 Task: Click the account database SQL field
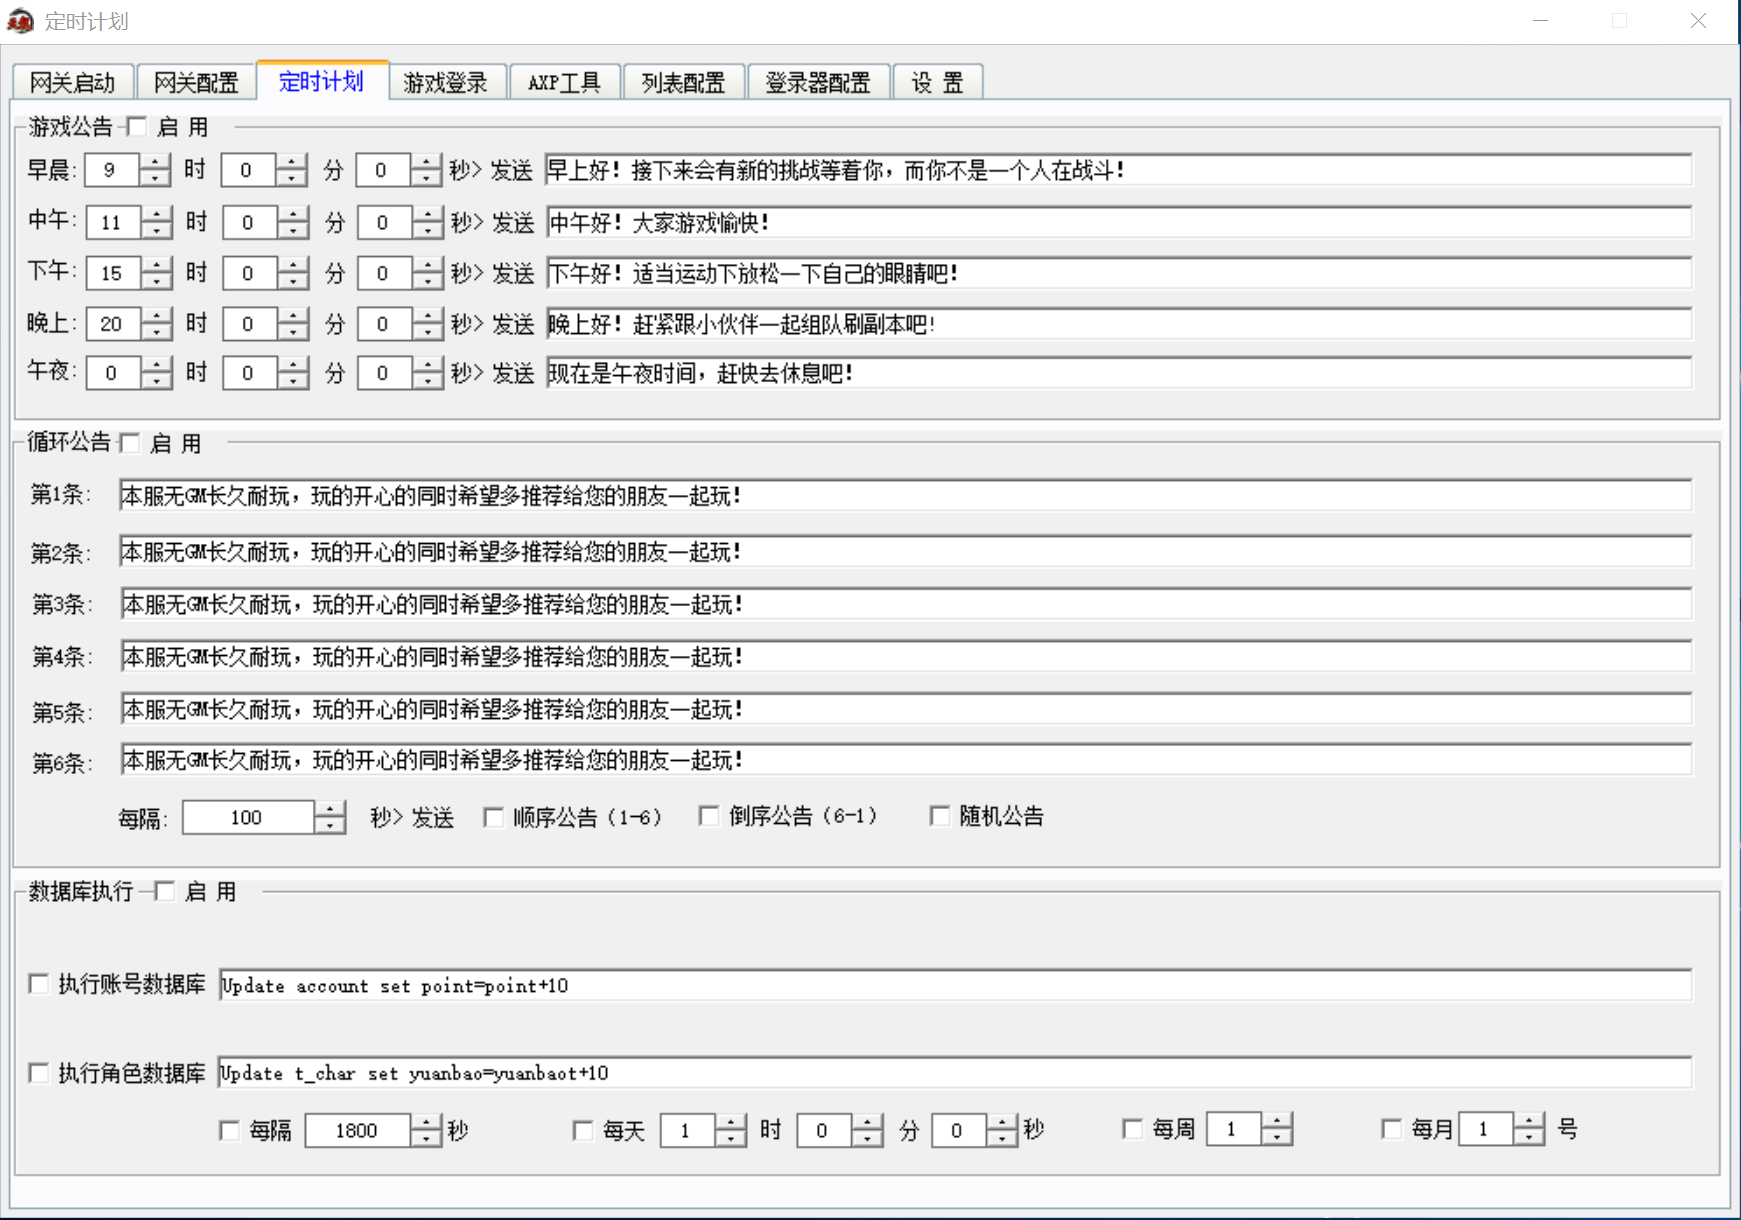click(x=955, y=985)
